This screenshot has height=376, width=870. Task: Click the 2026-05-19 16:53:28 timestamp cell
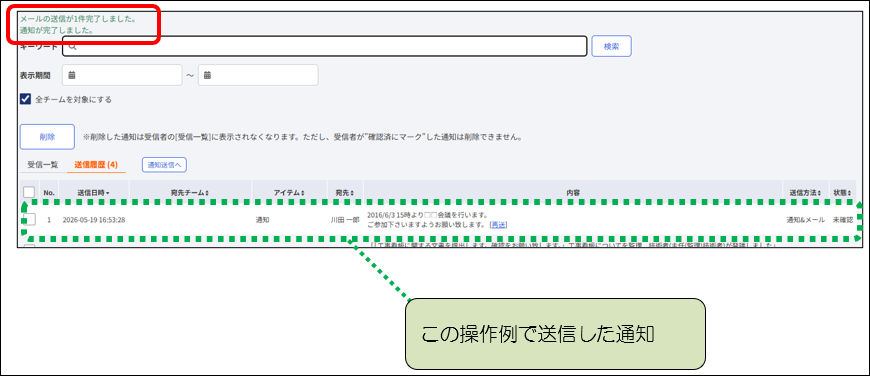pos(94,220)
